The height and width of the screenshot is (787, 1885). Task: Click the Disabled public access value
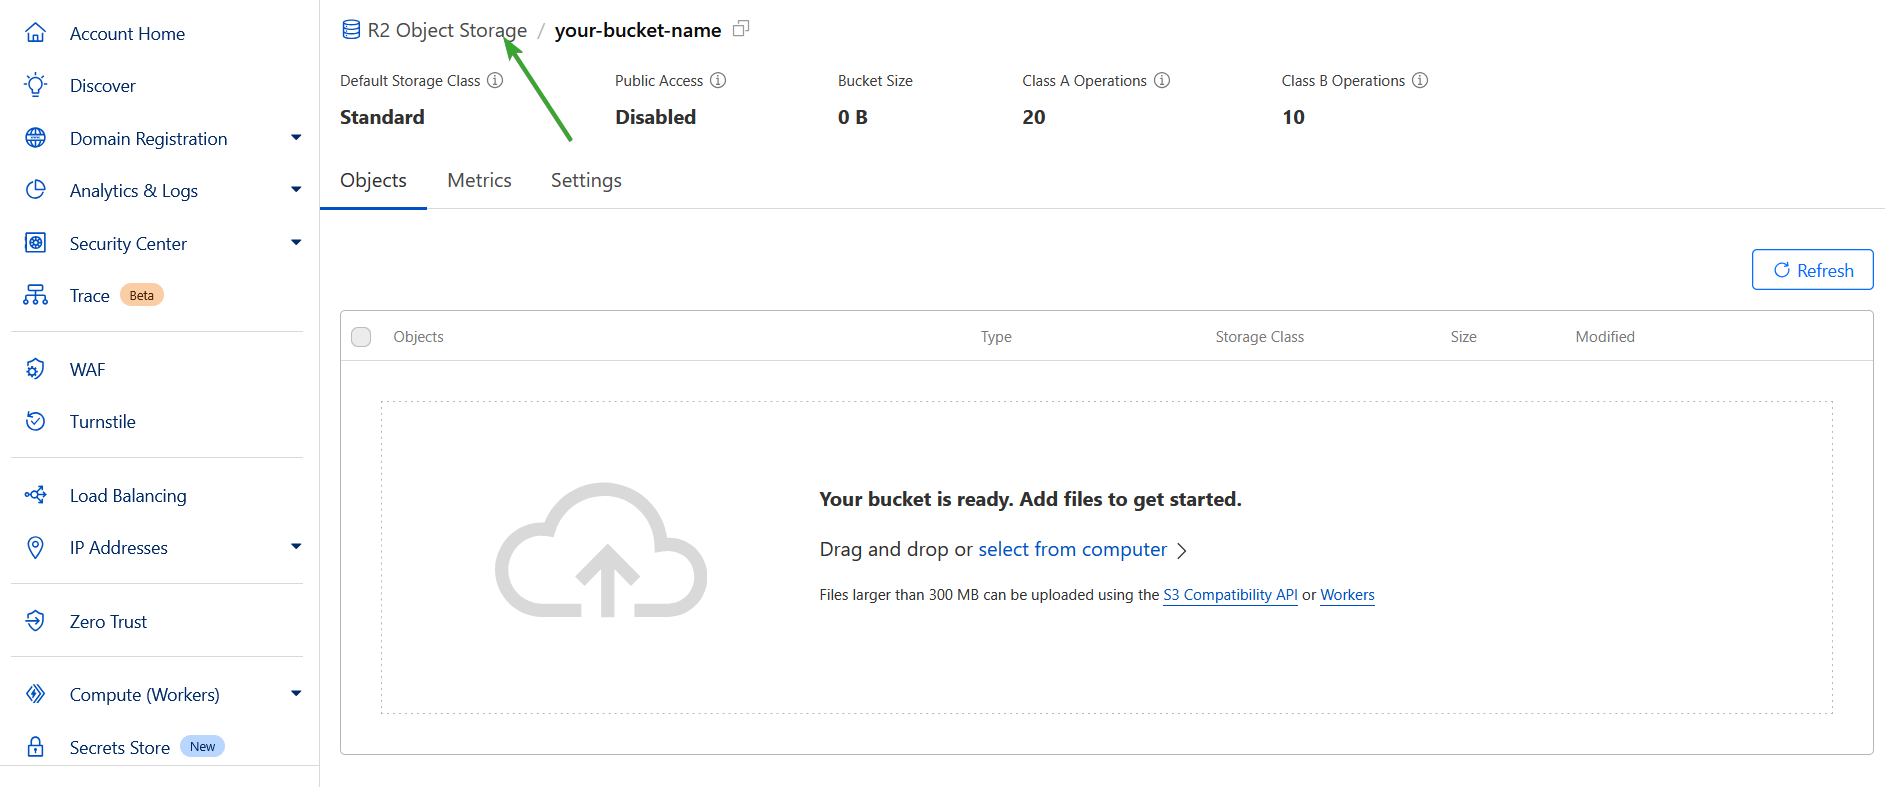(x=655, y=117)
